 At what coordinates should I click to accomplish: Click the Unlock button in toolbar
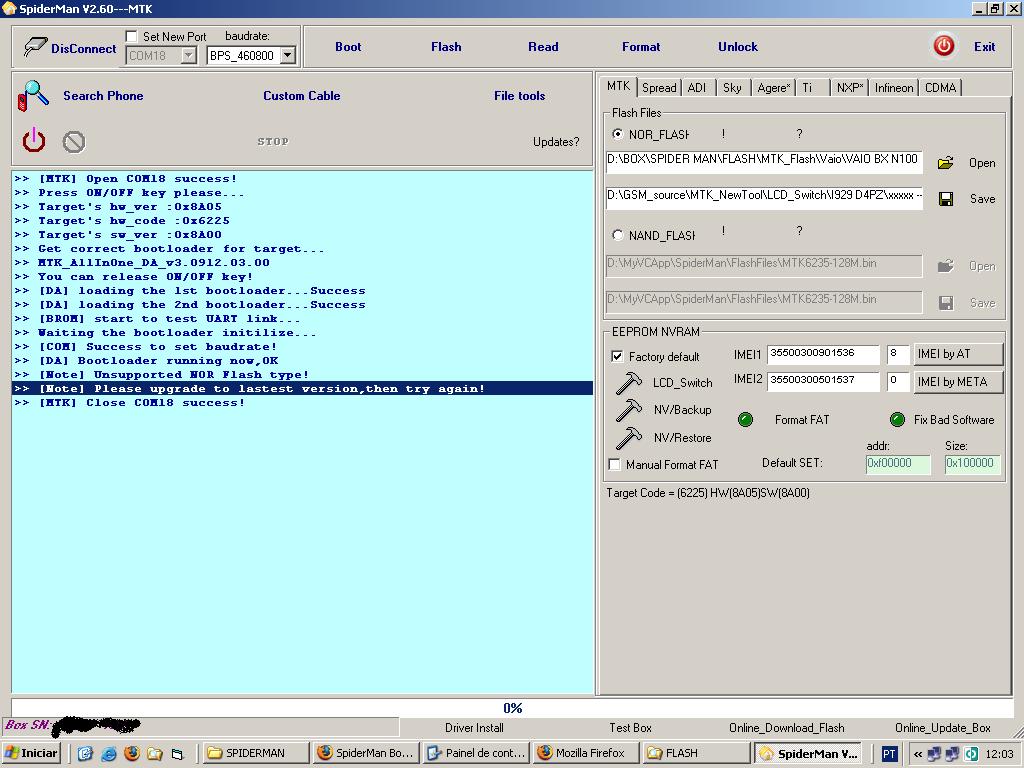coord(737,47)
